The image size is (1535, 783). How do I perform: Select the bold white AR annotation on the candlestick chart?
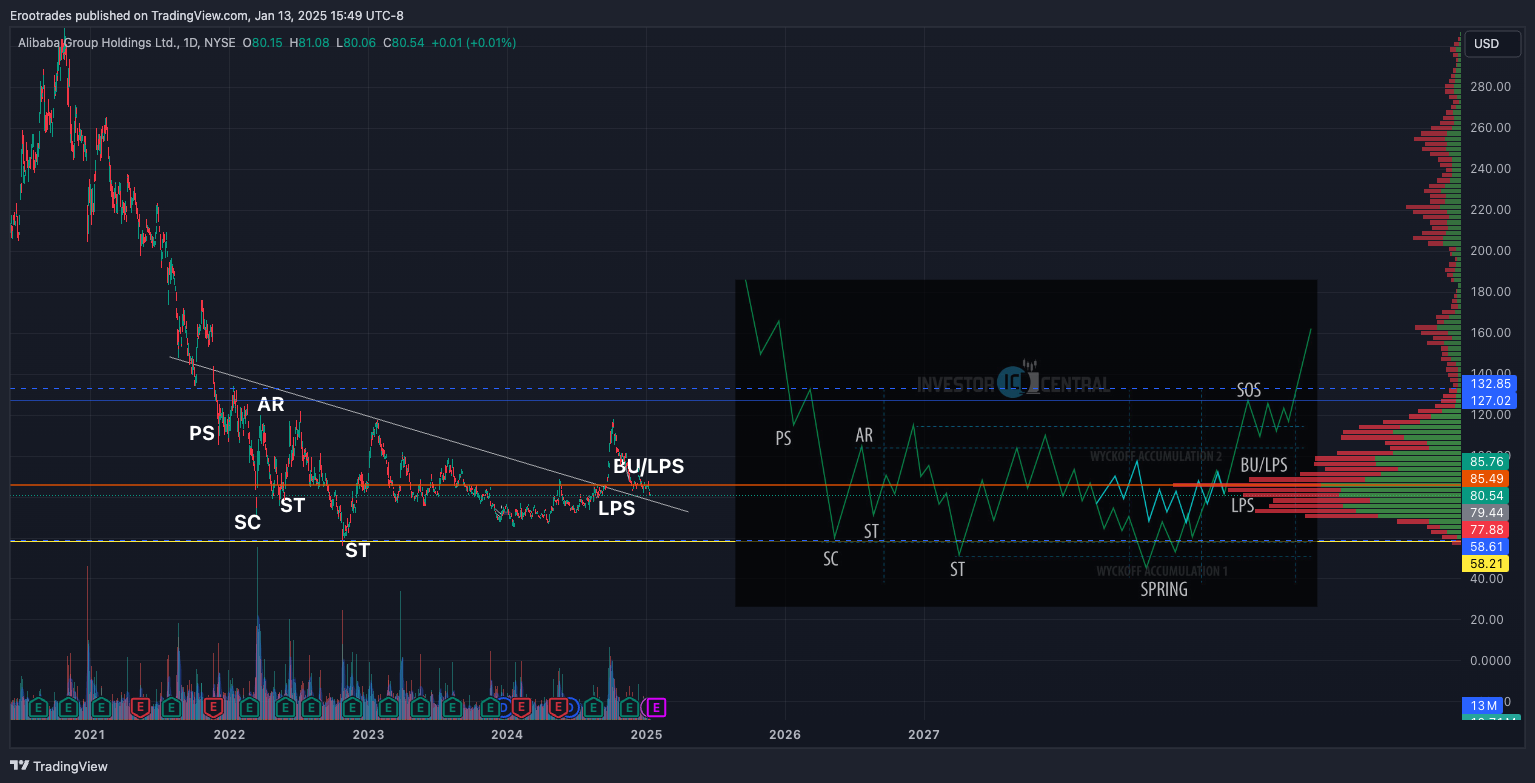[x=271, y=404]
